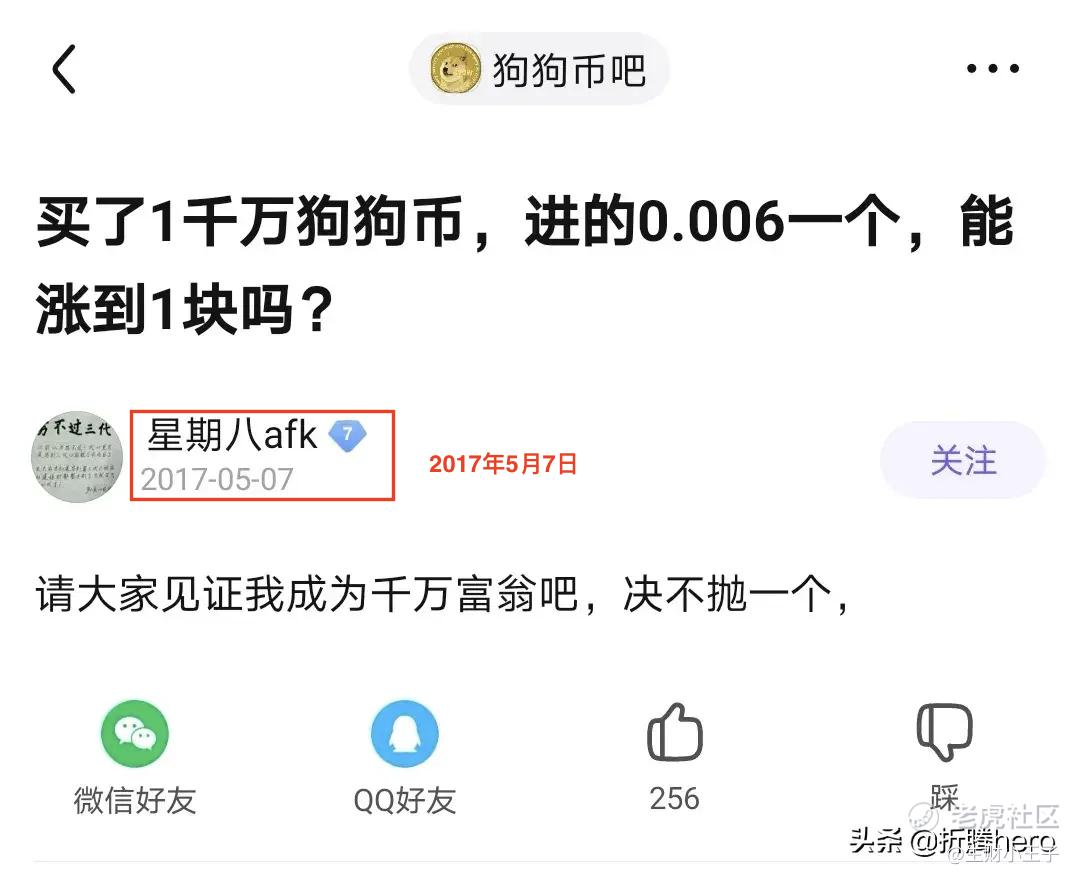Tap the post body text 请大家见证

pos(442,594)
